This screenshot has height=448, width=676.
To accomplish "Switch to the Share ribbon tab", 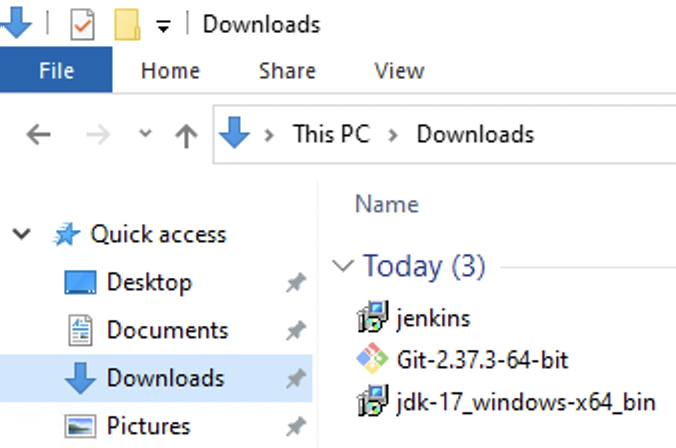I will [287, 71].
